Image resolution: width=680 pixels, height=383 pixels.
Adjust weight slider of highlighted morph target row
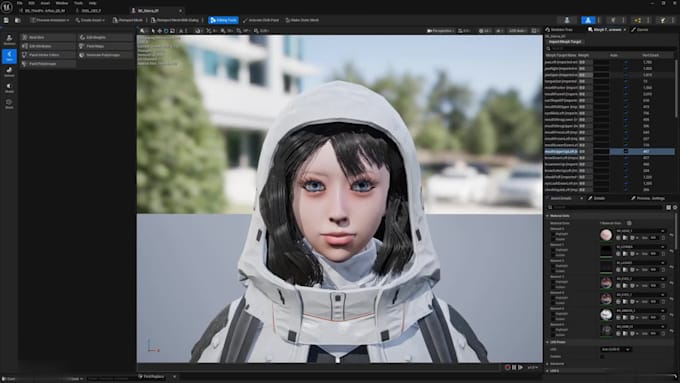point(585,151)
